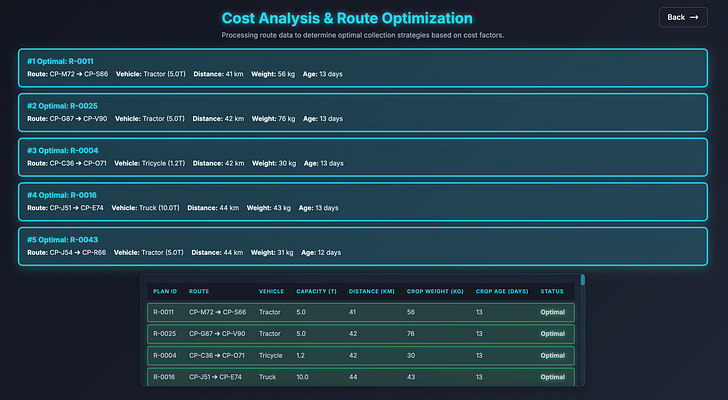Select the #3 Optimal: R-0004 heading

(x=63, y=150)
